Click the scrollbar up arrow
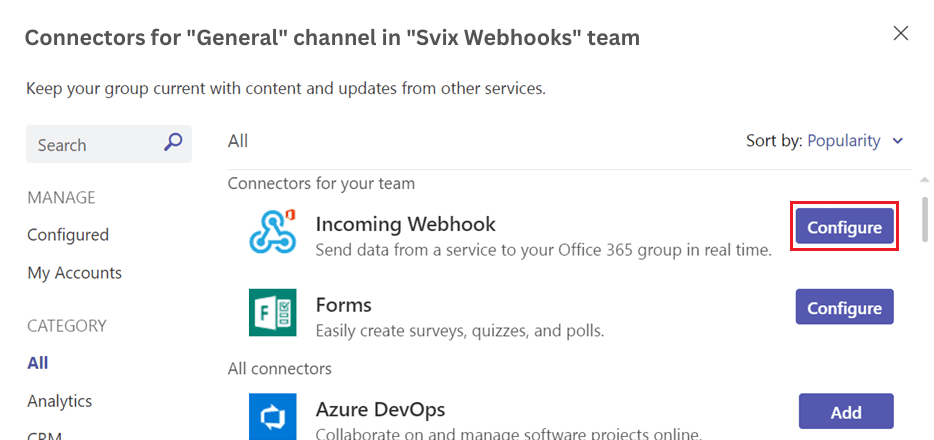The image size is (934, 440). click(x=924, y=179)
